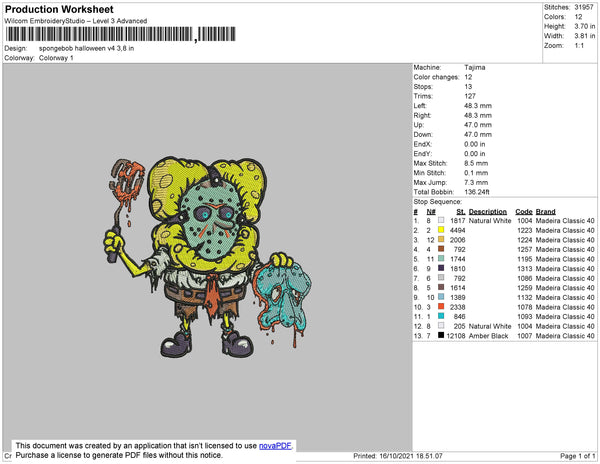Click stitch count '4494' in stop 2

pyautogui.click(x=458, y=230)
